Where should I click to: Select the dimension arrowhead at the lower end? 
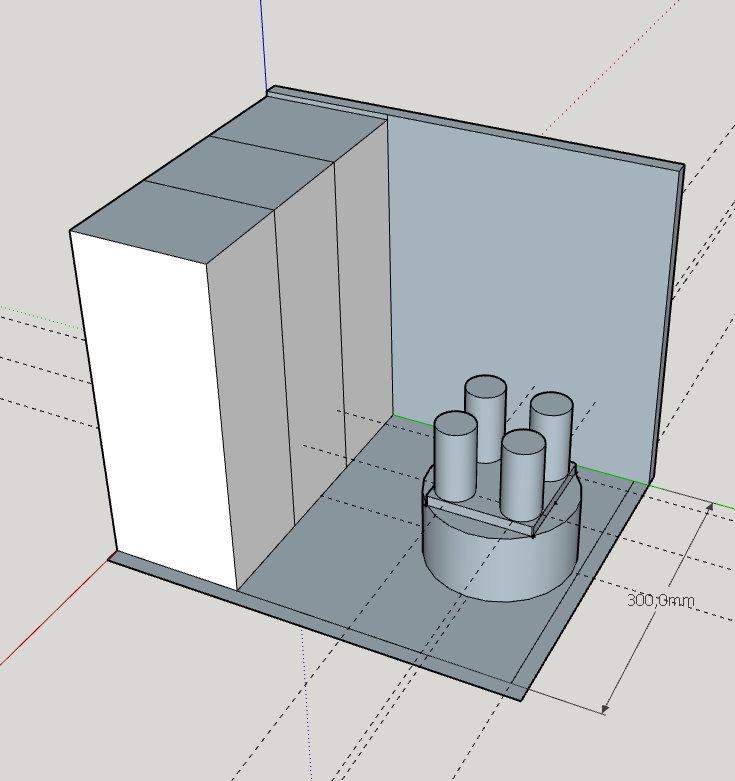pos(606,709)
